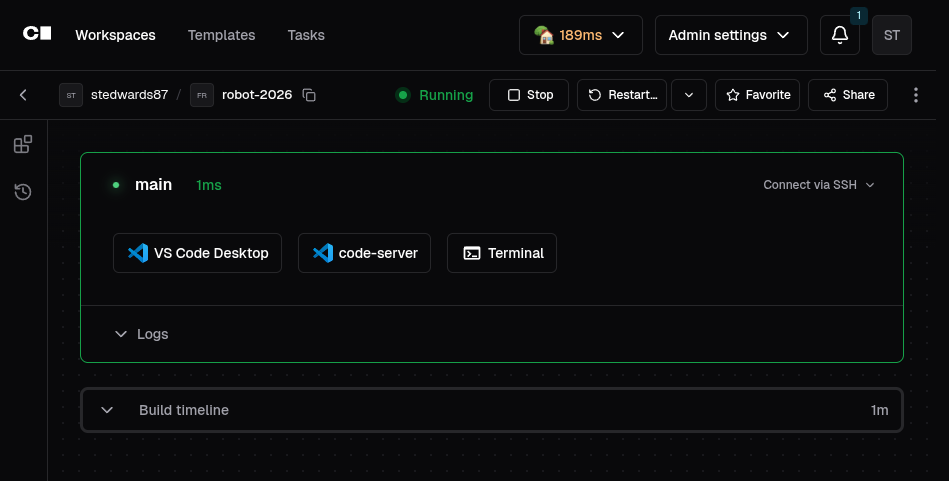This screenshot has height=481, width=949.
Task: Open the three-dot more options menu
Action: tap(916, 95)
